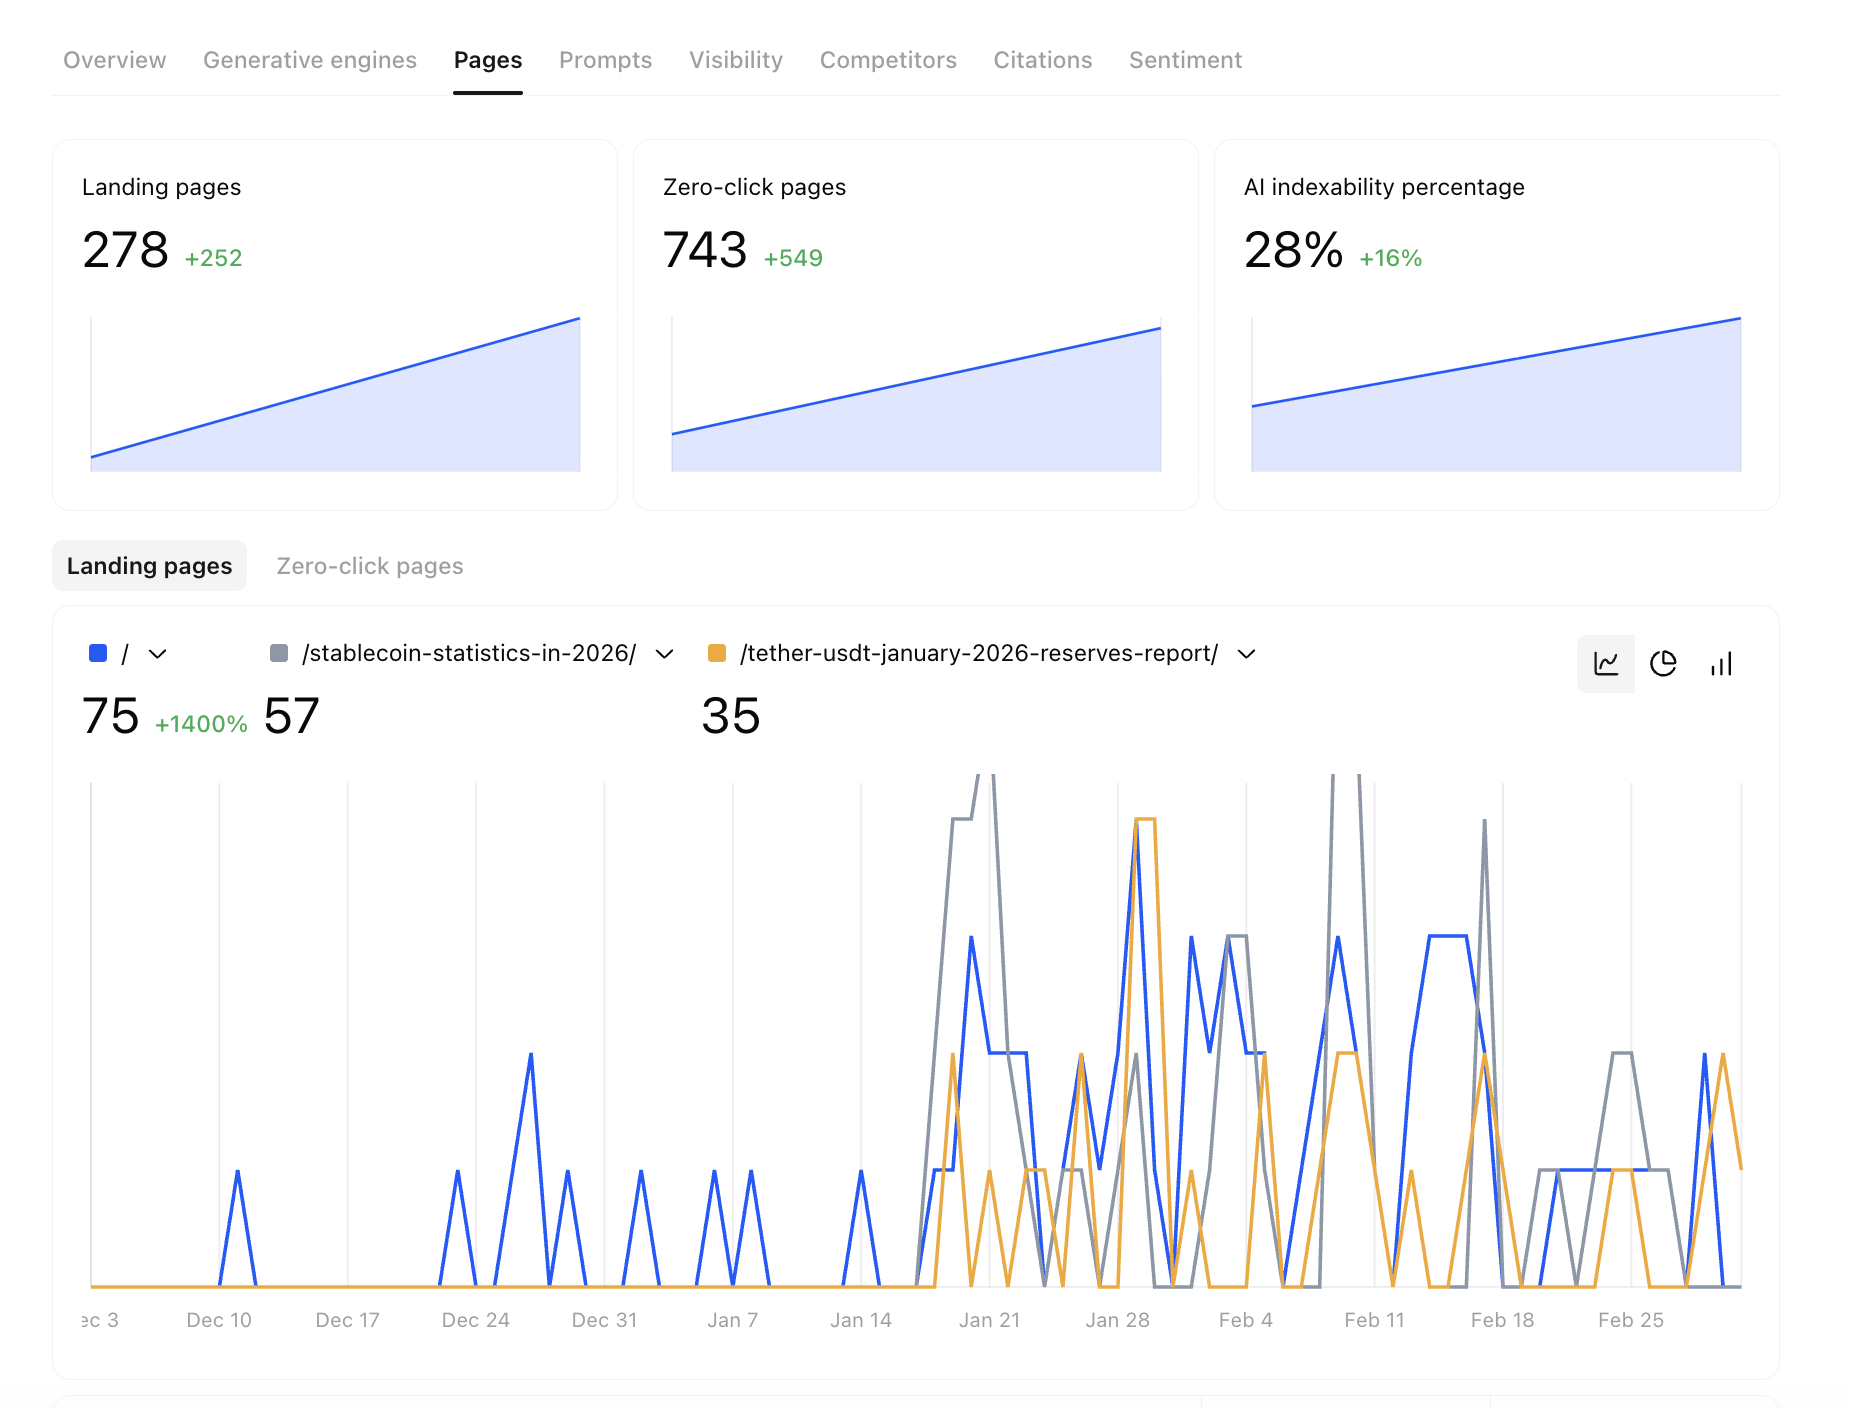Click the Feb 11 axis label
The image size is (1850, 1408).
click(1374, 1320)
